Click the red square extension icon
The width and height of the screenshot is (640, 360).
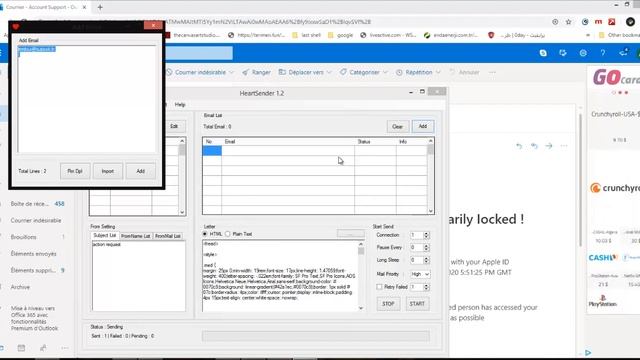[x=611, y=22]
